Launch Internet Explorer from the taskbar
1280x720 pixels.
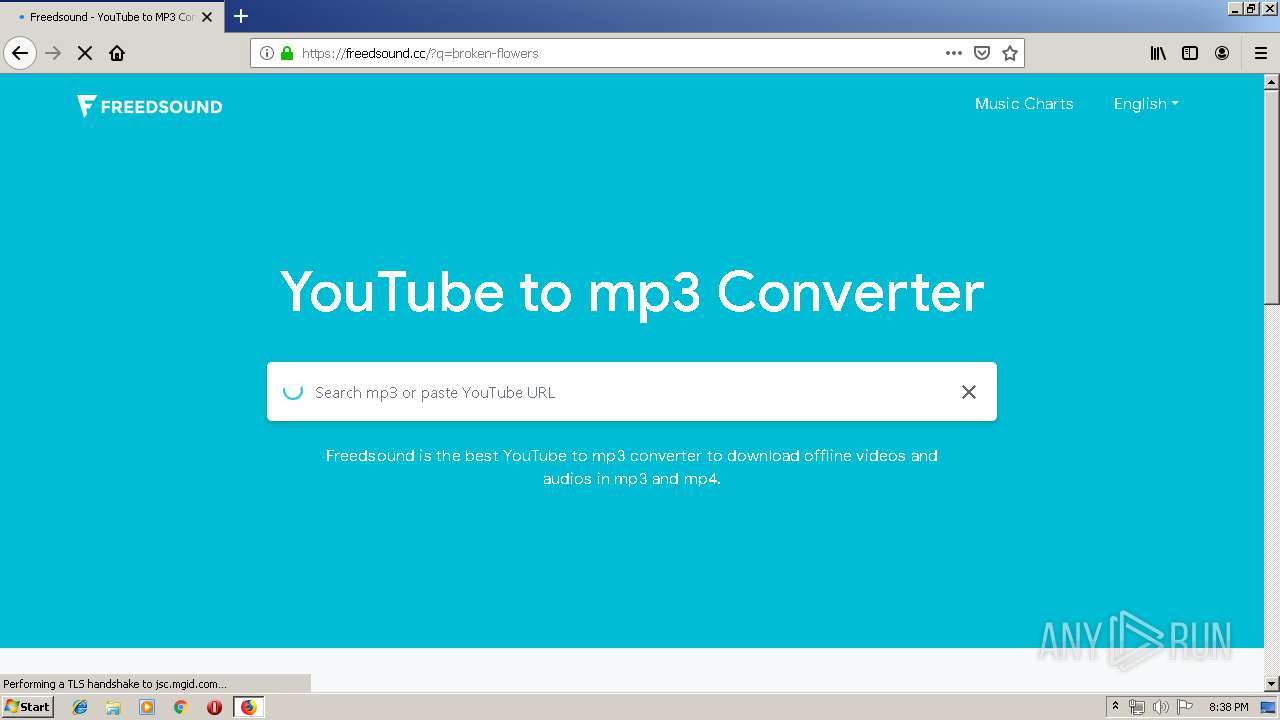[80, 707]
